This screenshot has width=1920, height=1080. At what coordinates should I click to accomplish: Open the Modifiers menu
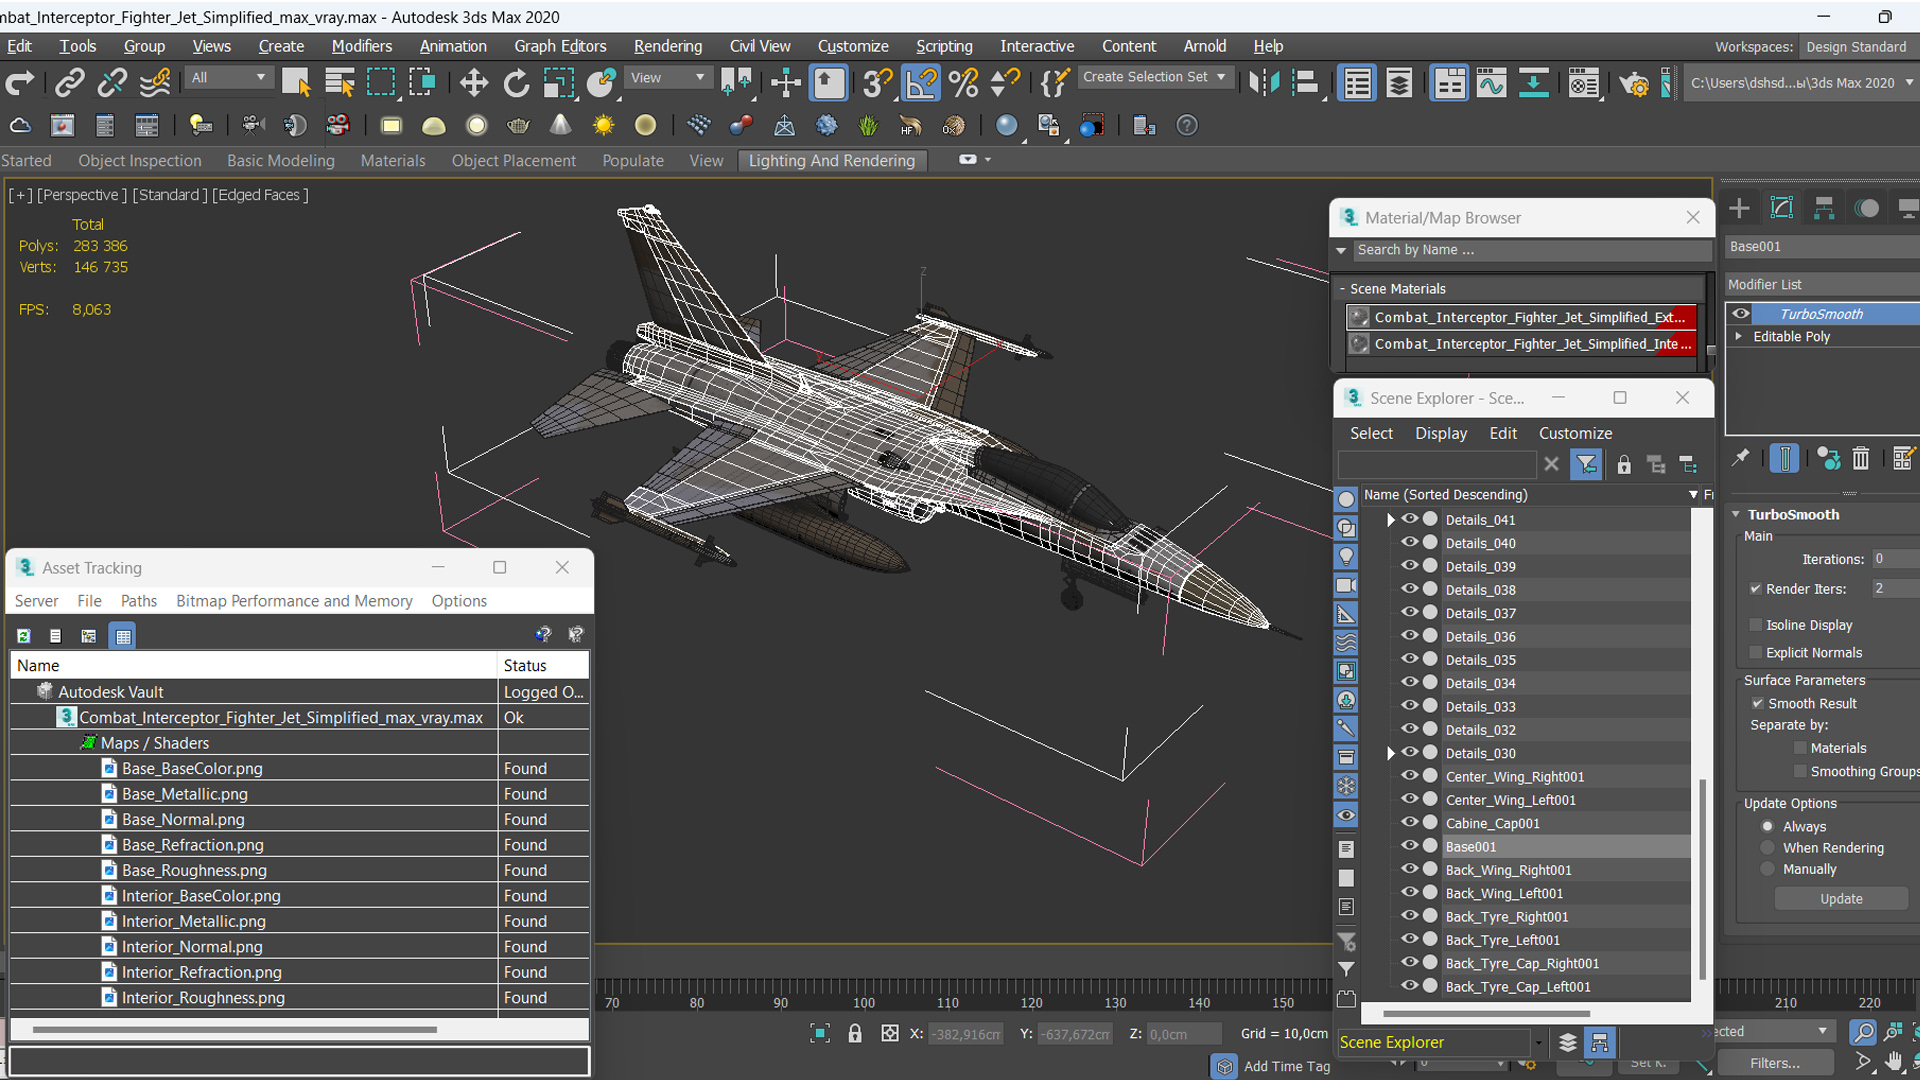click(361, 46)
